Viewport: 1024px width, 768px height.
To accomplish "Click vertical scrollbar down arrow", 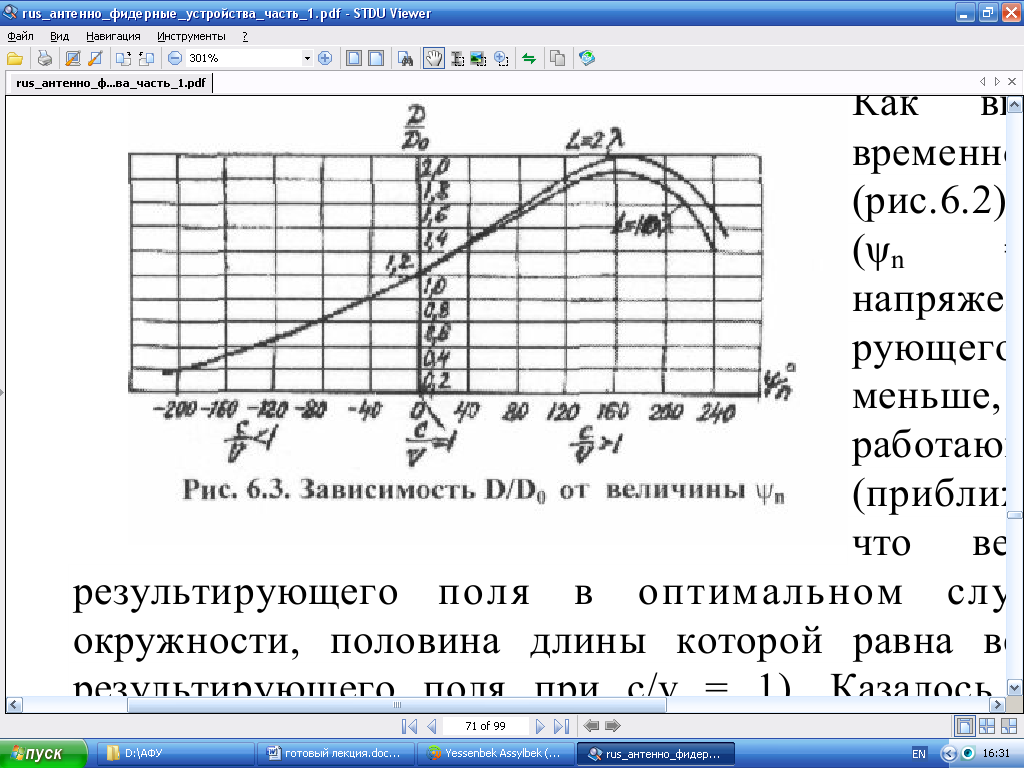I will tap(1014, 688).
